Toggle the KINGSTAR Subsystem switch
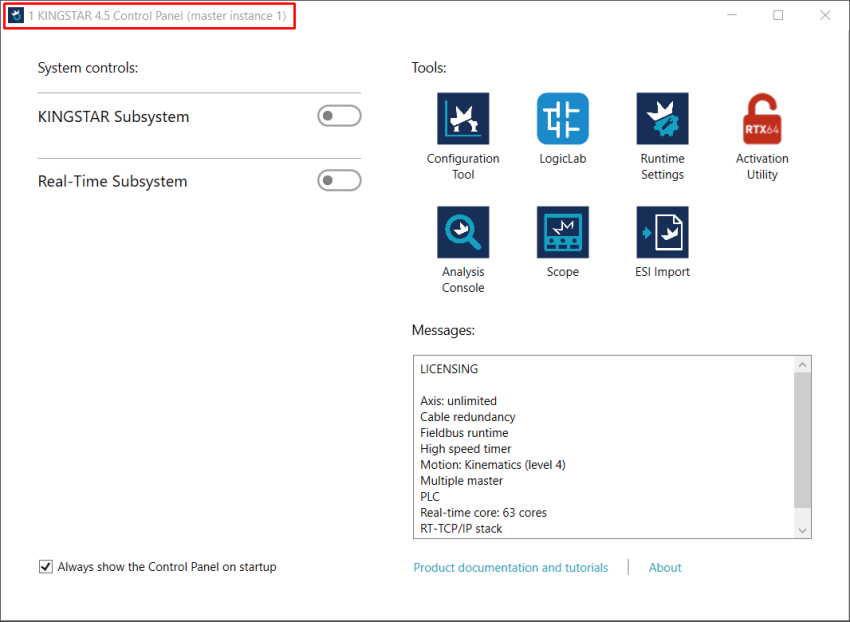The width and height of the screenshot is (850, 622). (x=339, y=116)
